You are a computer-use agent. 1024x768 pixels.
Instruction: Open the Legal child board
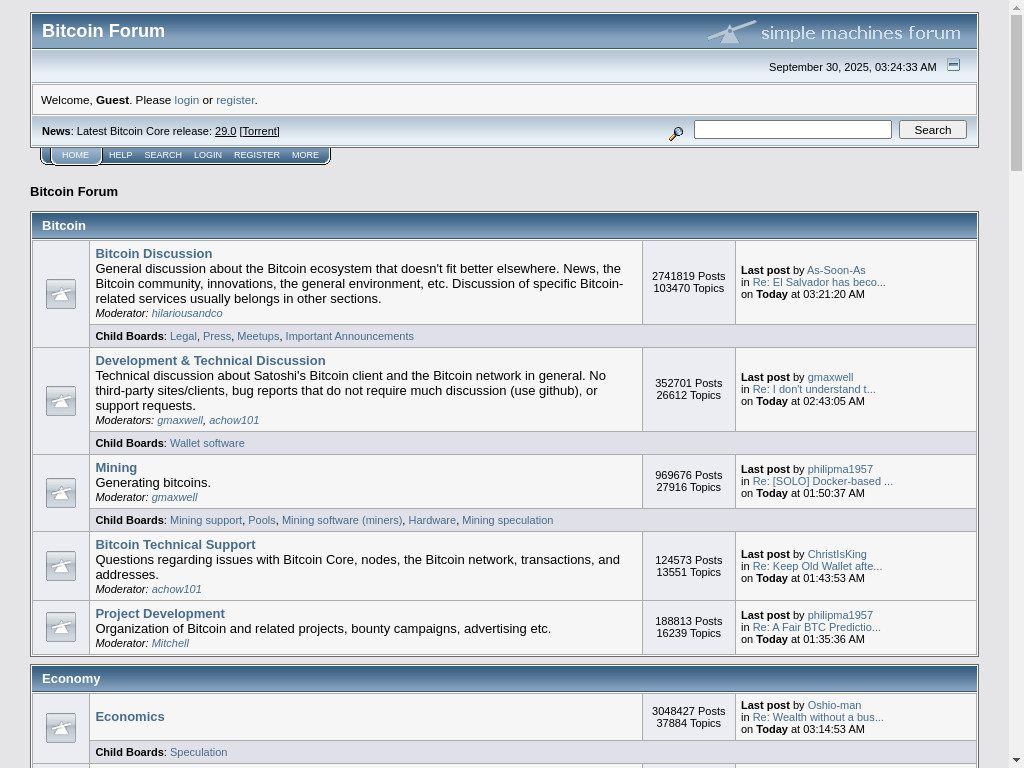[x=183, y=336]
